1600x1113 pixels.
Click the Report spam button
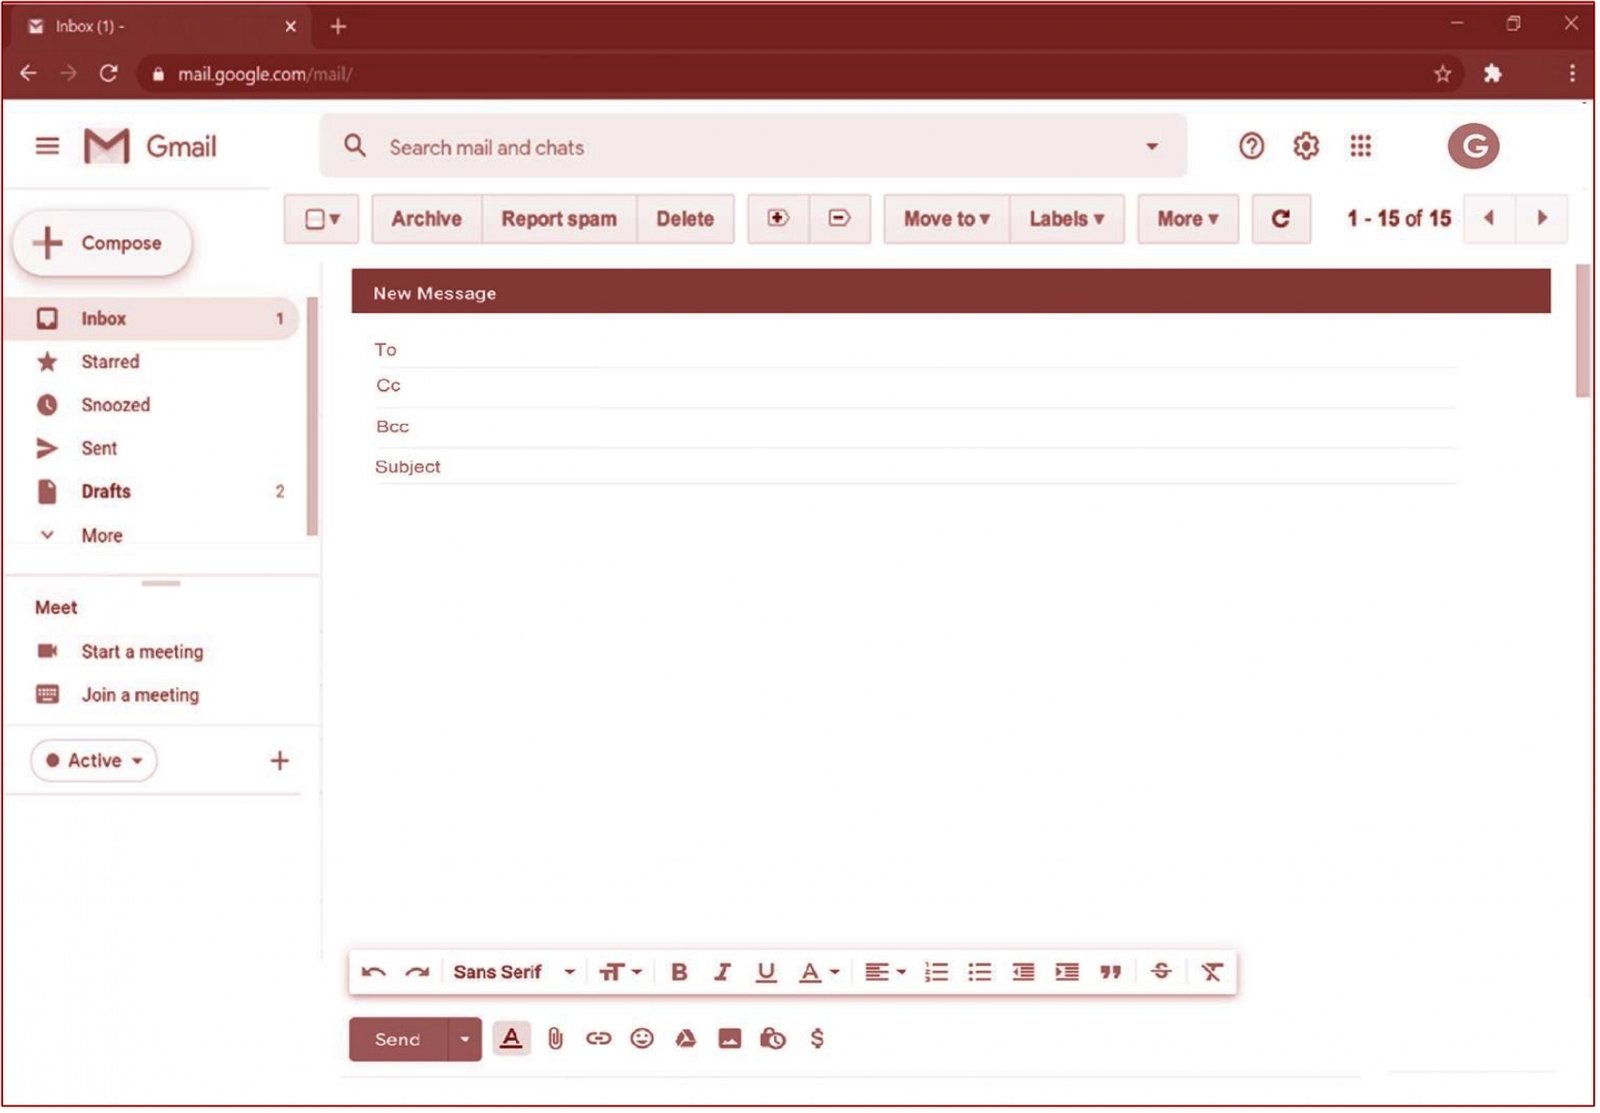point(559,219)
